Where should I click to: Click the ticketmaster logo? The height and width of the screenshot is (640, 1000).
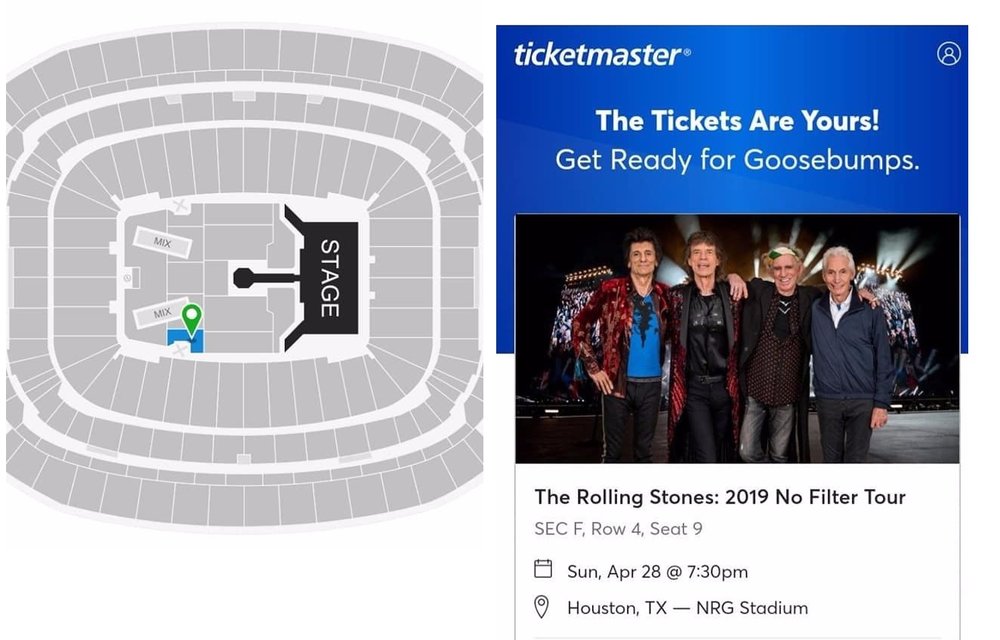click(601, 55)
